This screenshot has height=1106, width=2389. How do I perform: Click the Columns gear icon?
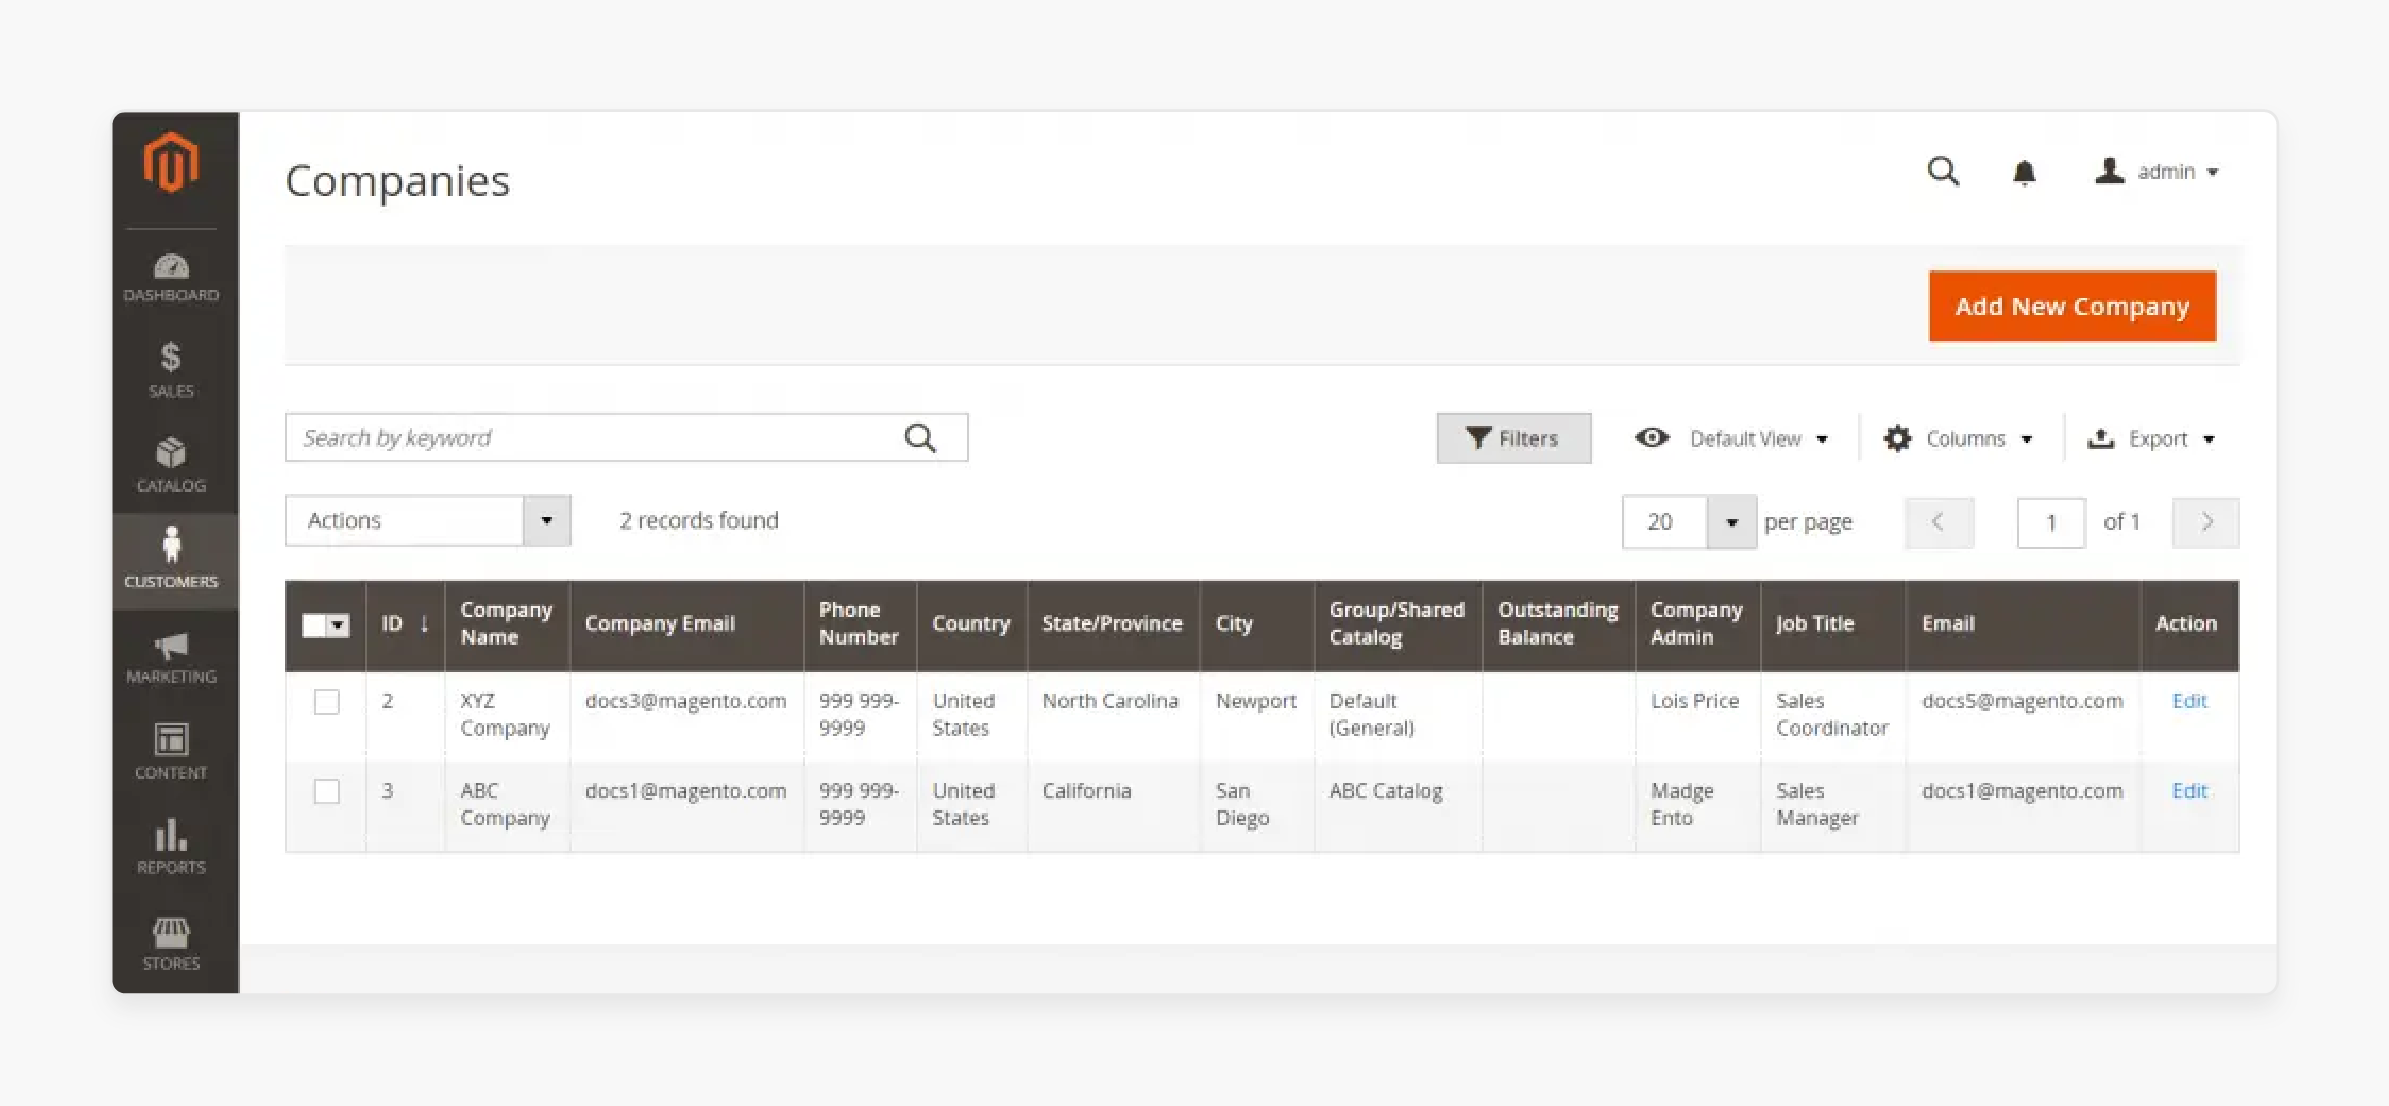tap(1897, 438)
